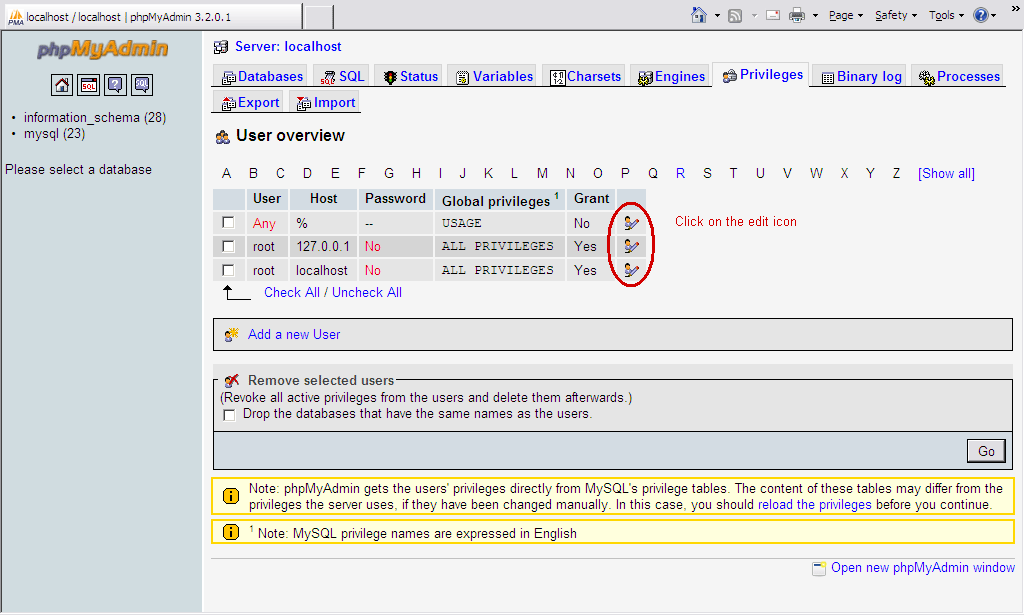The width and height of the screenshot is (1024, 615).
Task: Click the 'Uncheck All' link
Action: [x=367, y=292]
